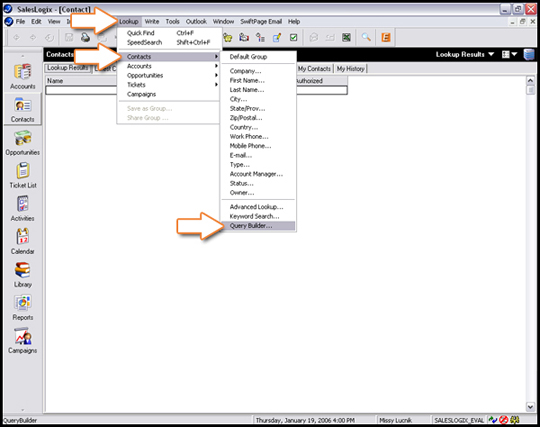Open the Write menu
540x427 pixels.
[x=152, y=21]
